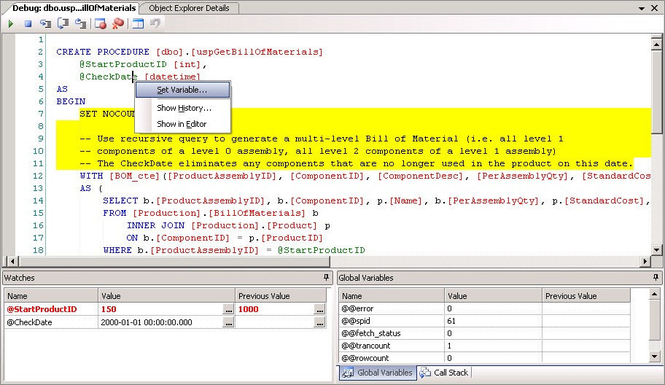Switch to the Call Stack tab

point(444,373)
